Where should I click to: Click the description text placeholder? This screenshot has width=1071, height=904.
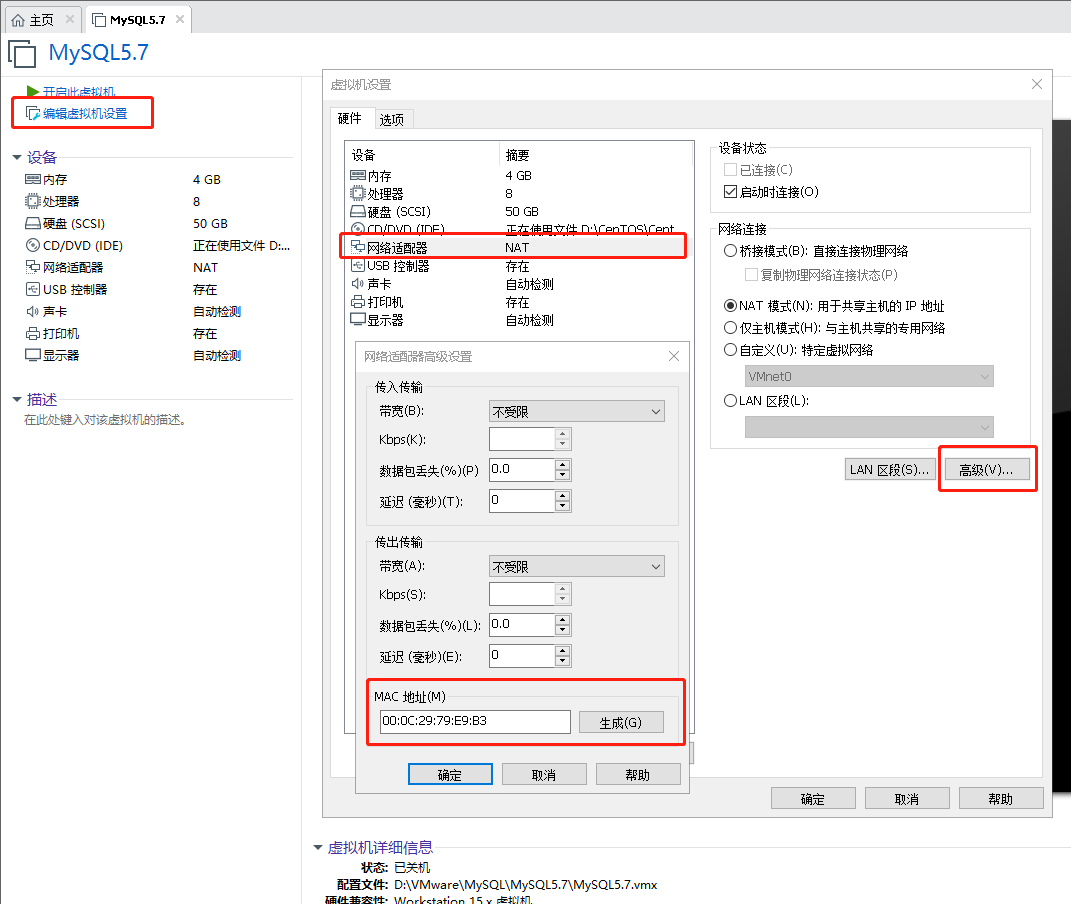[105, 419]
